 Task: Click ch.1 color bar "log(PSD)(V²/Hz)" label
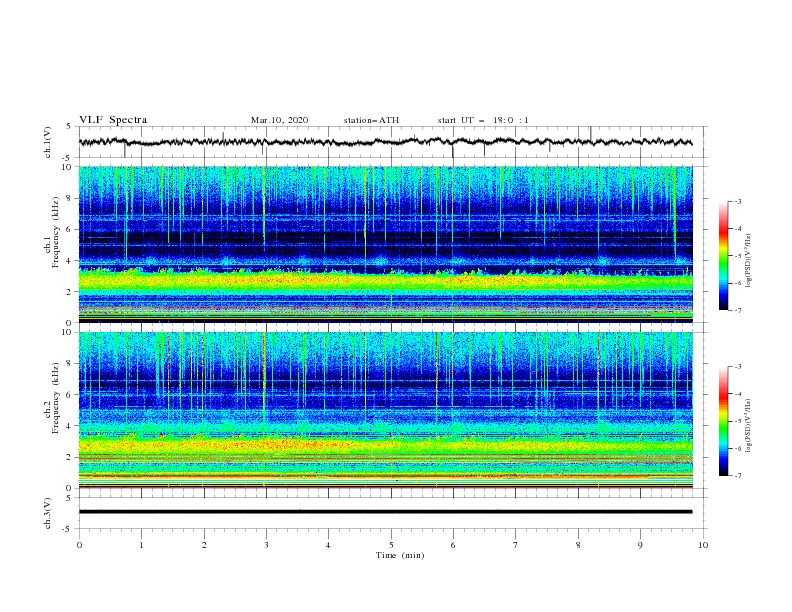tap(750, 261)
